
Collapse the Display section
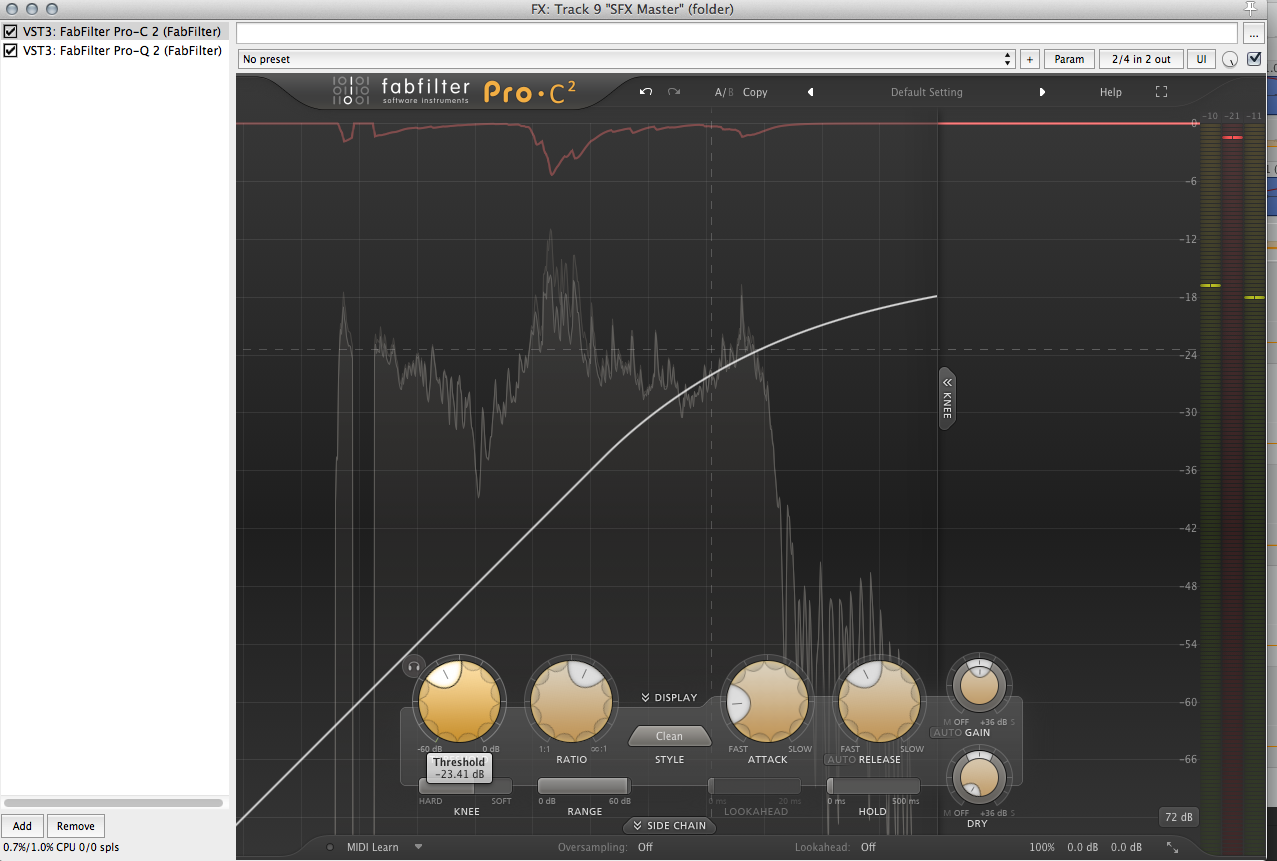tap(669, 698)
